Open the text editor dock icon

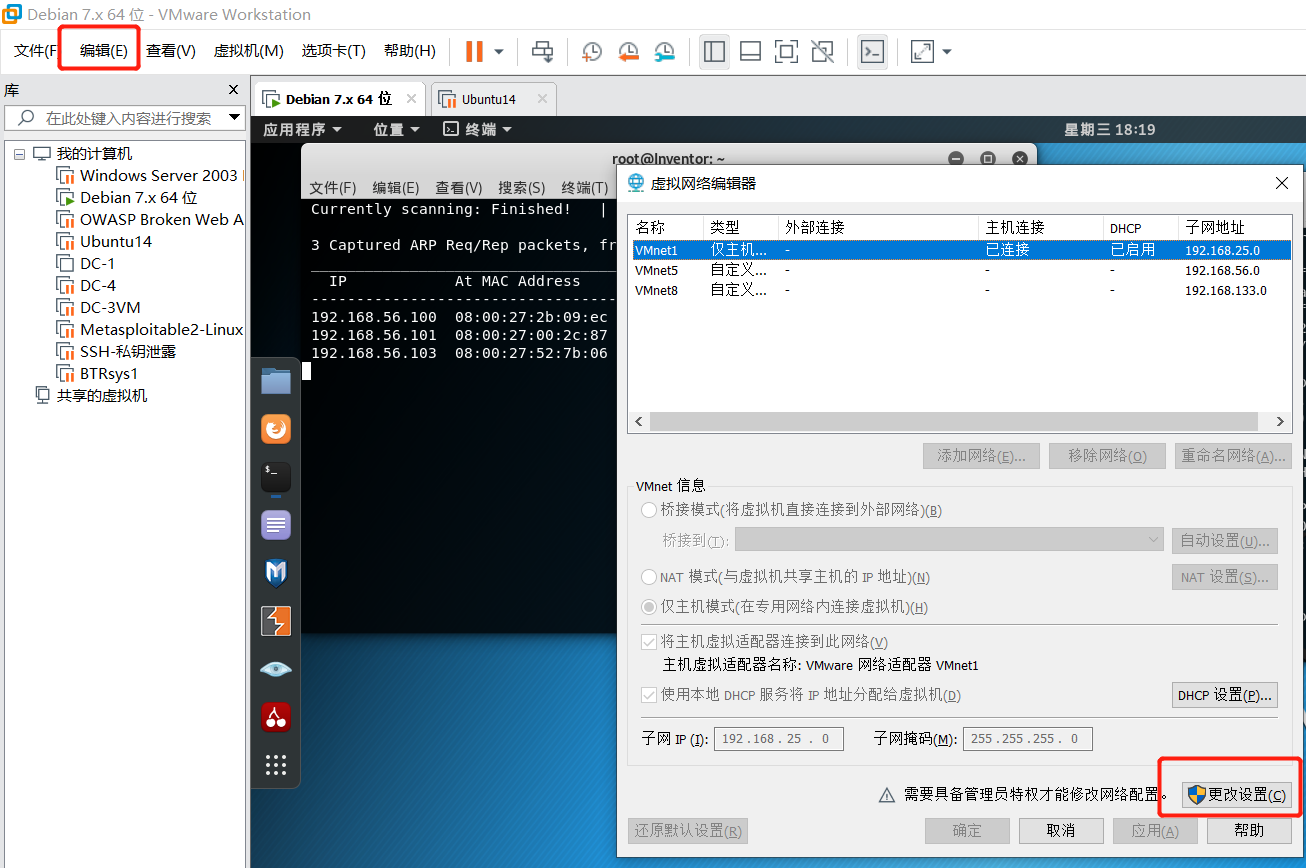[x=276, y=525]
